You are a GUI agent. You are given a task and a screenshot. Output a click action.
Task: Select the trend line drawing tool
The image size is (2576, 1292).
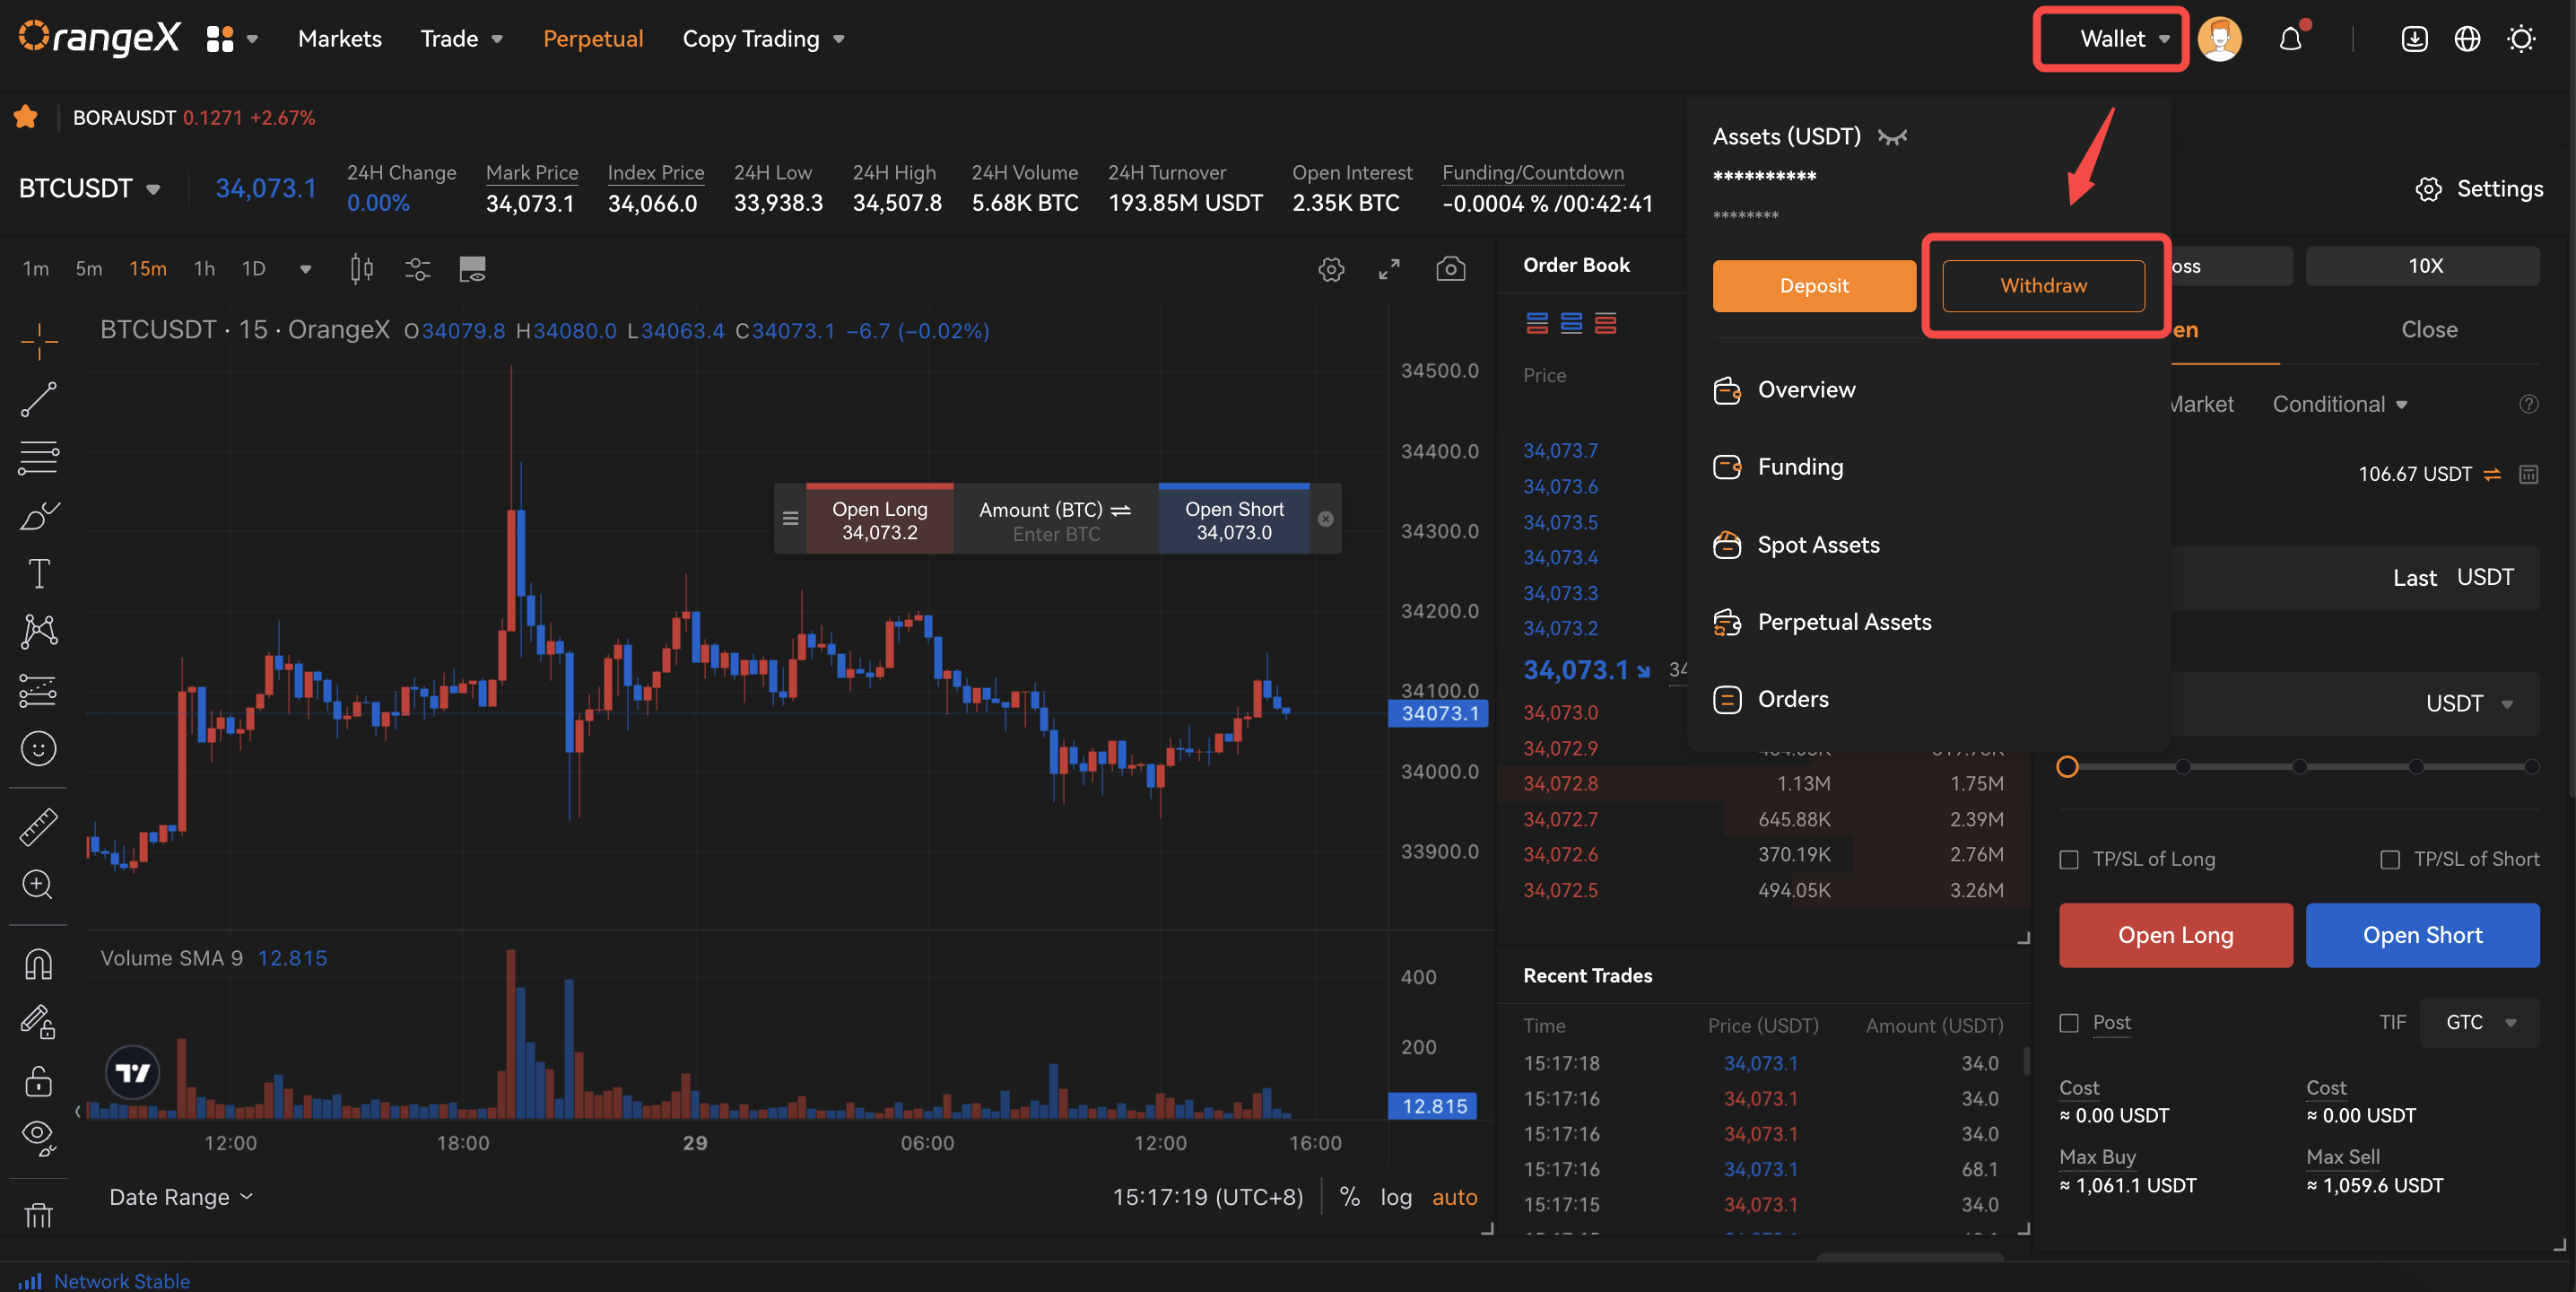click(x=38, y=400)
